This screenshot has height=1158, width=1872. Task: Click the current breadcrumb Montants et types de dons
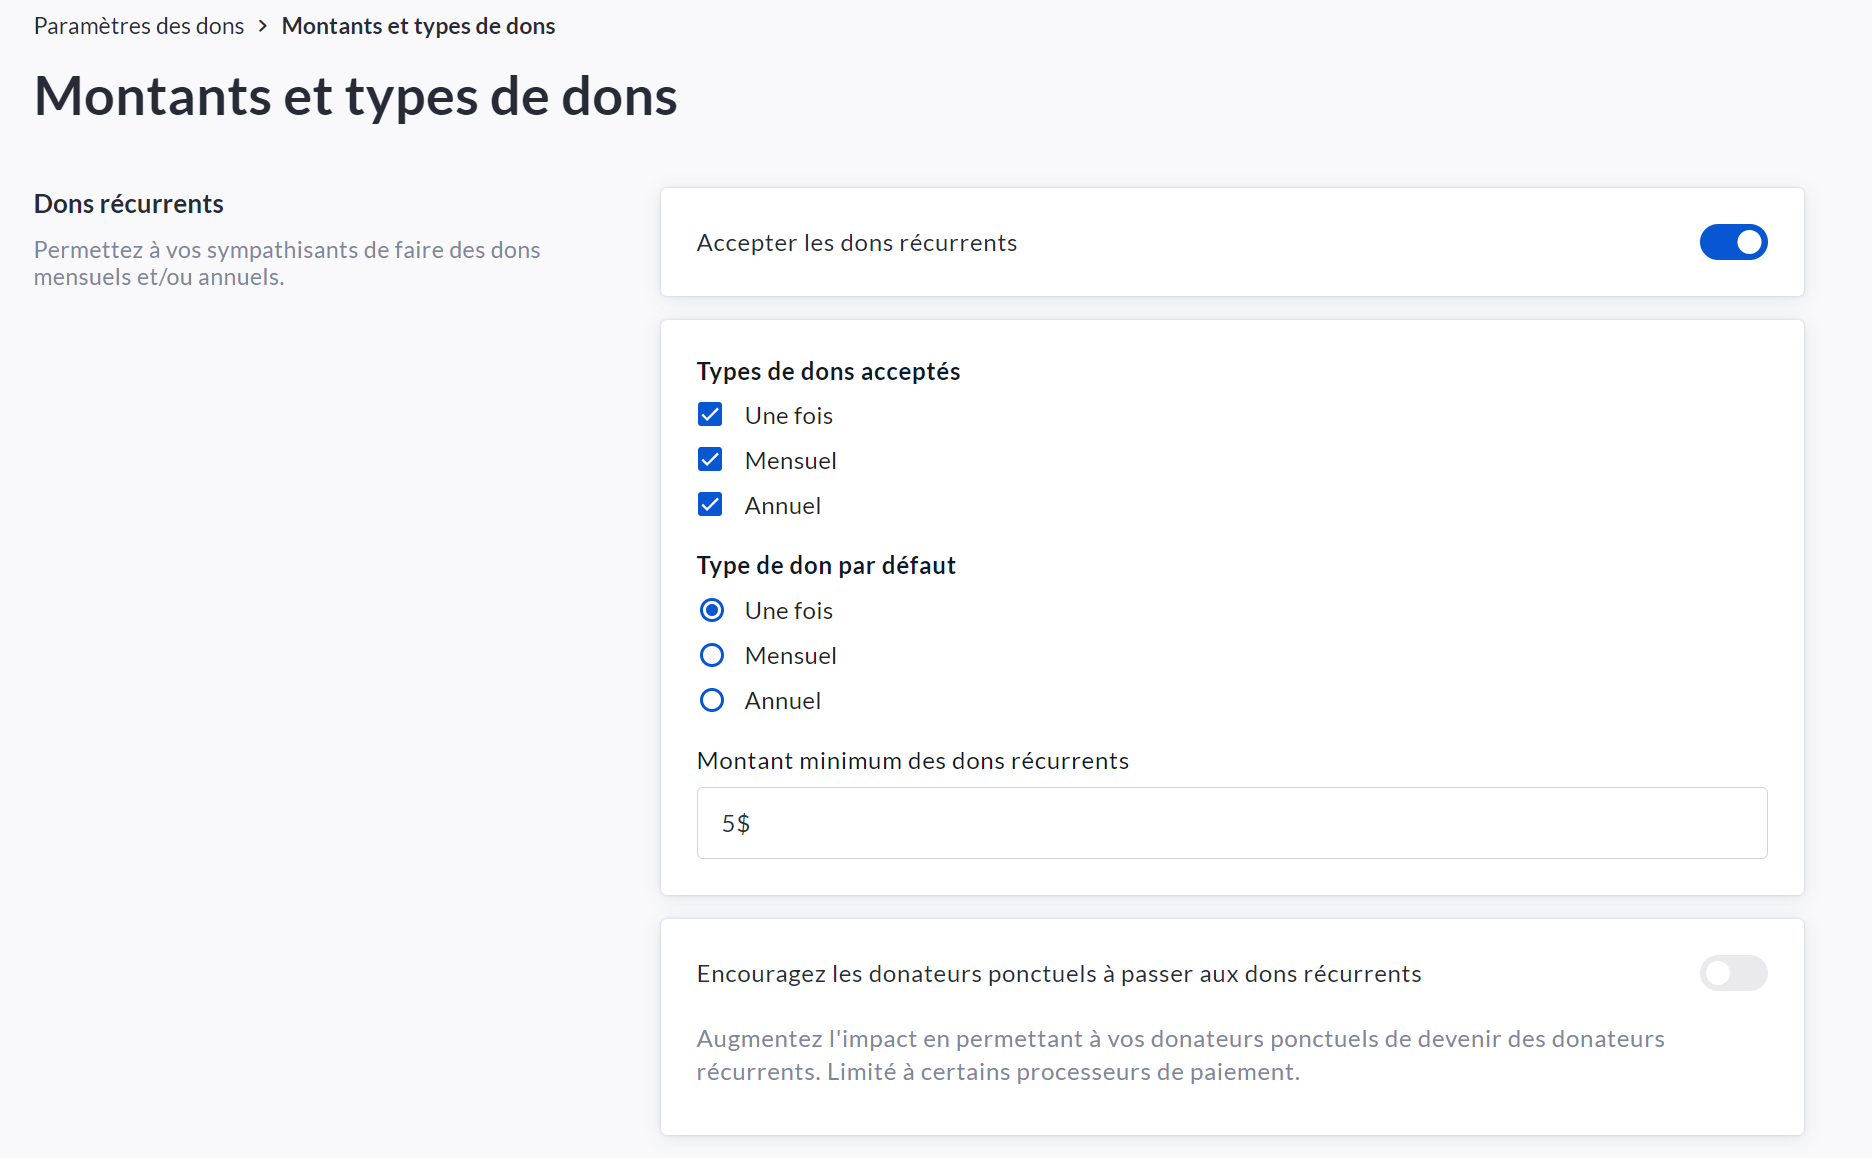point(418,26)
